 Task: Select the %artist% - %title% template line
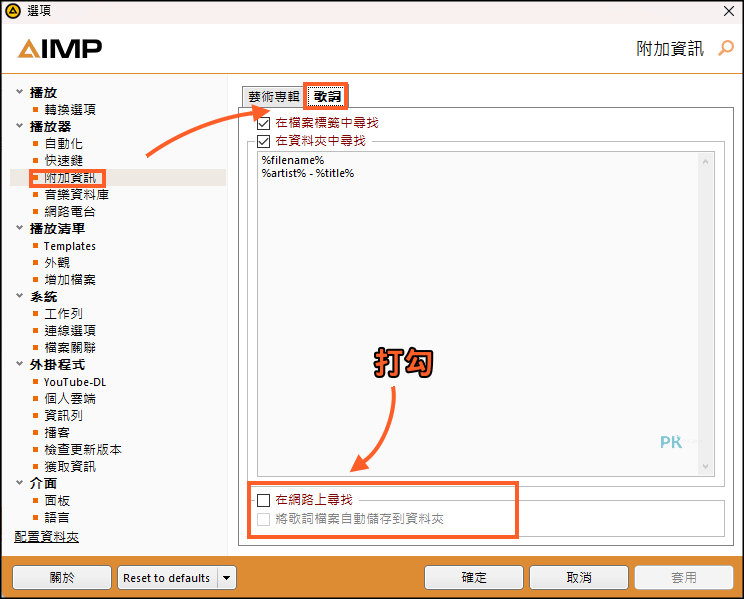[308, 174]
